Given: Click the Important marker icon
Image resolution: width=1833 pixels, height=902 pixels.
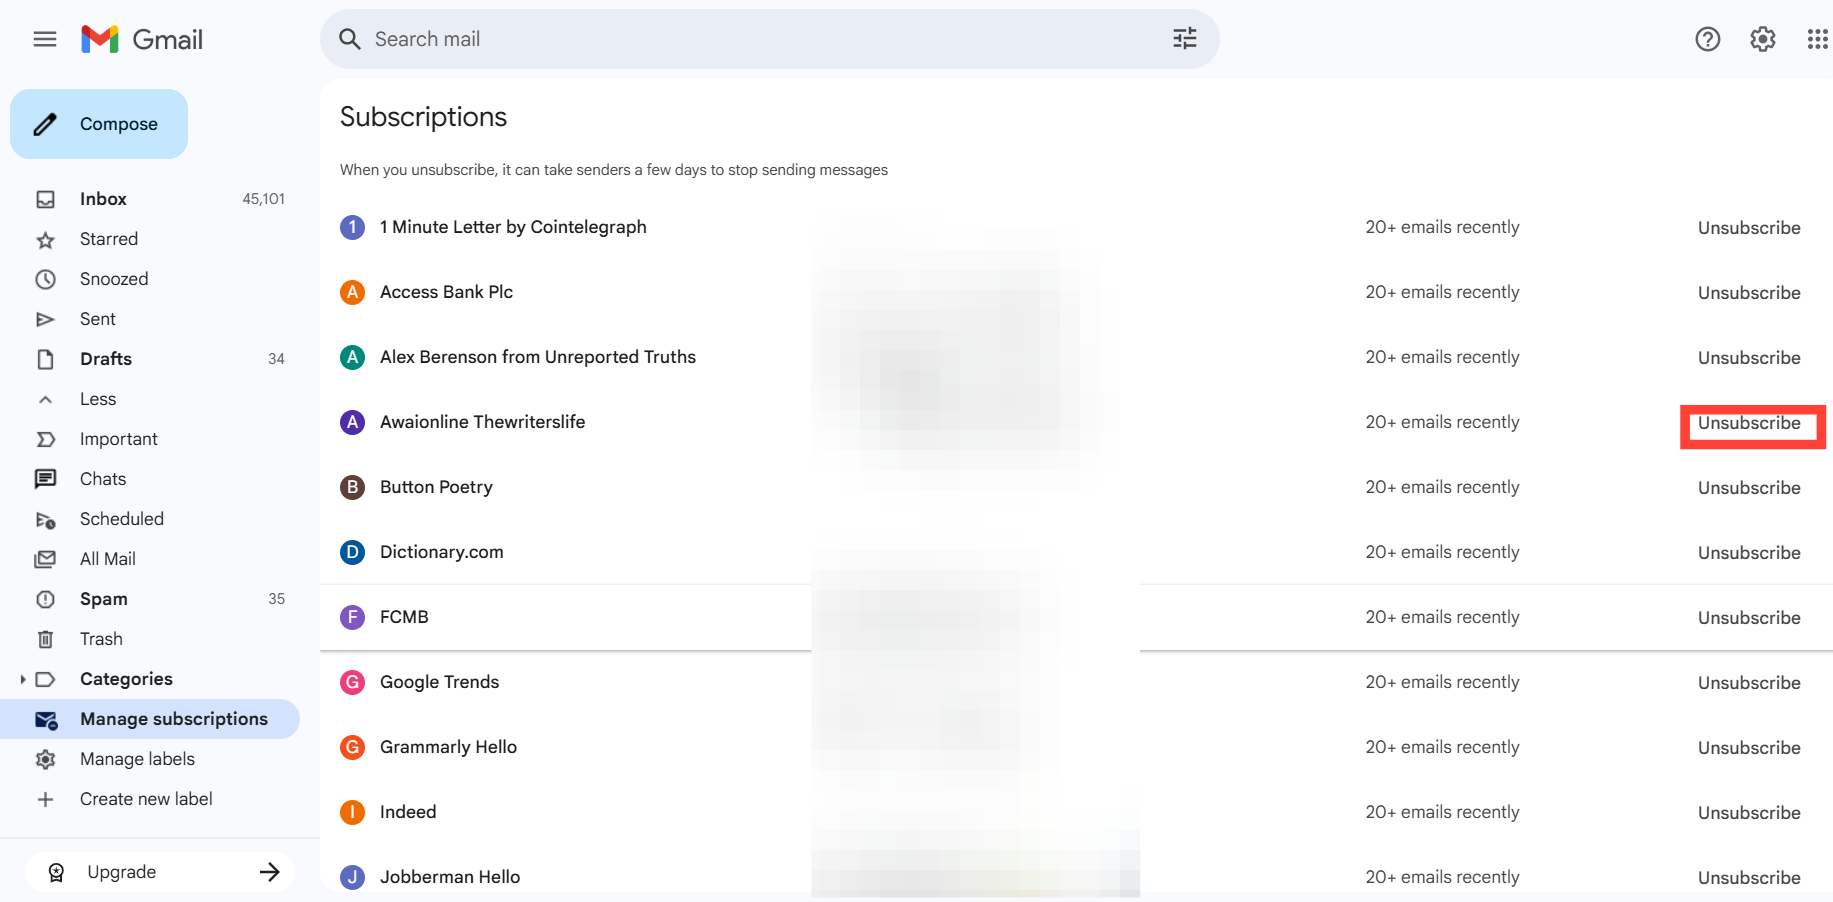Looking at the screenshot, I should [45, 439].
